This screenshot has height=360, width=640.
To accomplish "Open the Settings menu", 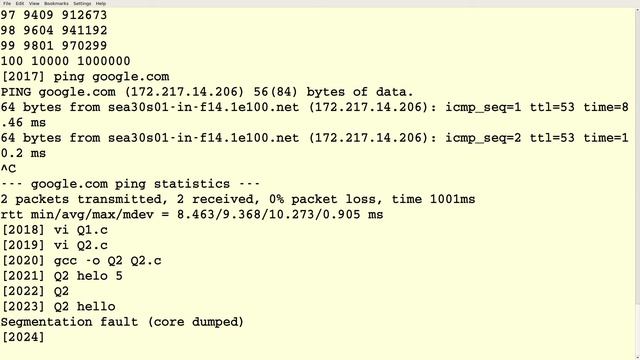I will [82, 3].
